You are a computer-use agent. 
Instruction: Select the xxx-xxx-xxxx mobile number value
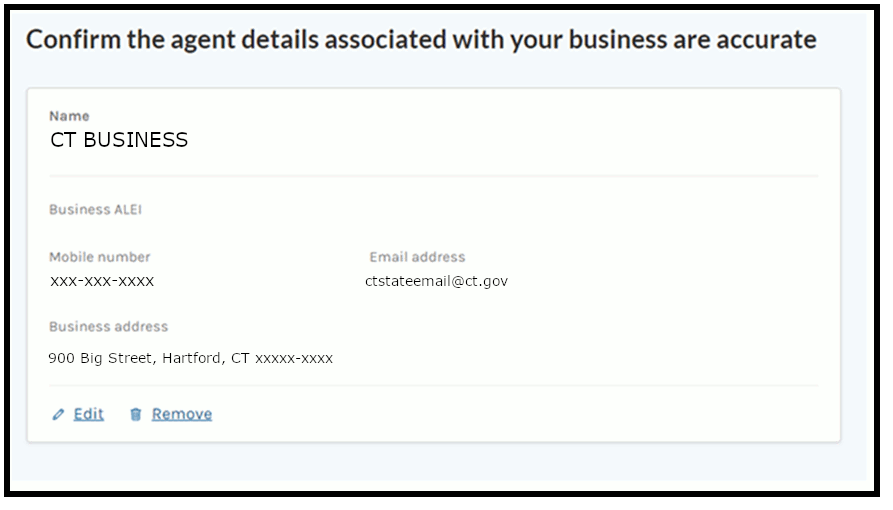[x=102, y=281]
